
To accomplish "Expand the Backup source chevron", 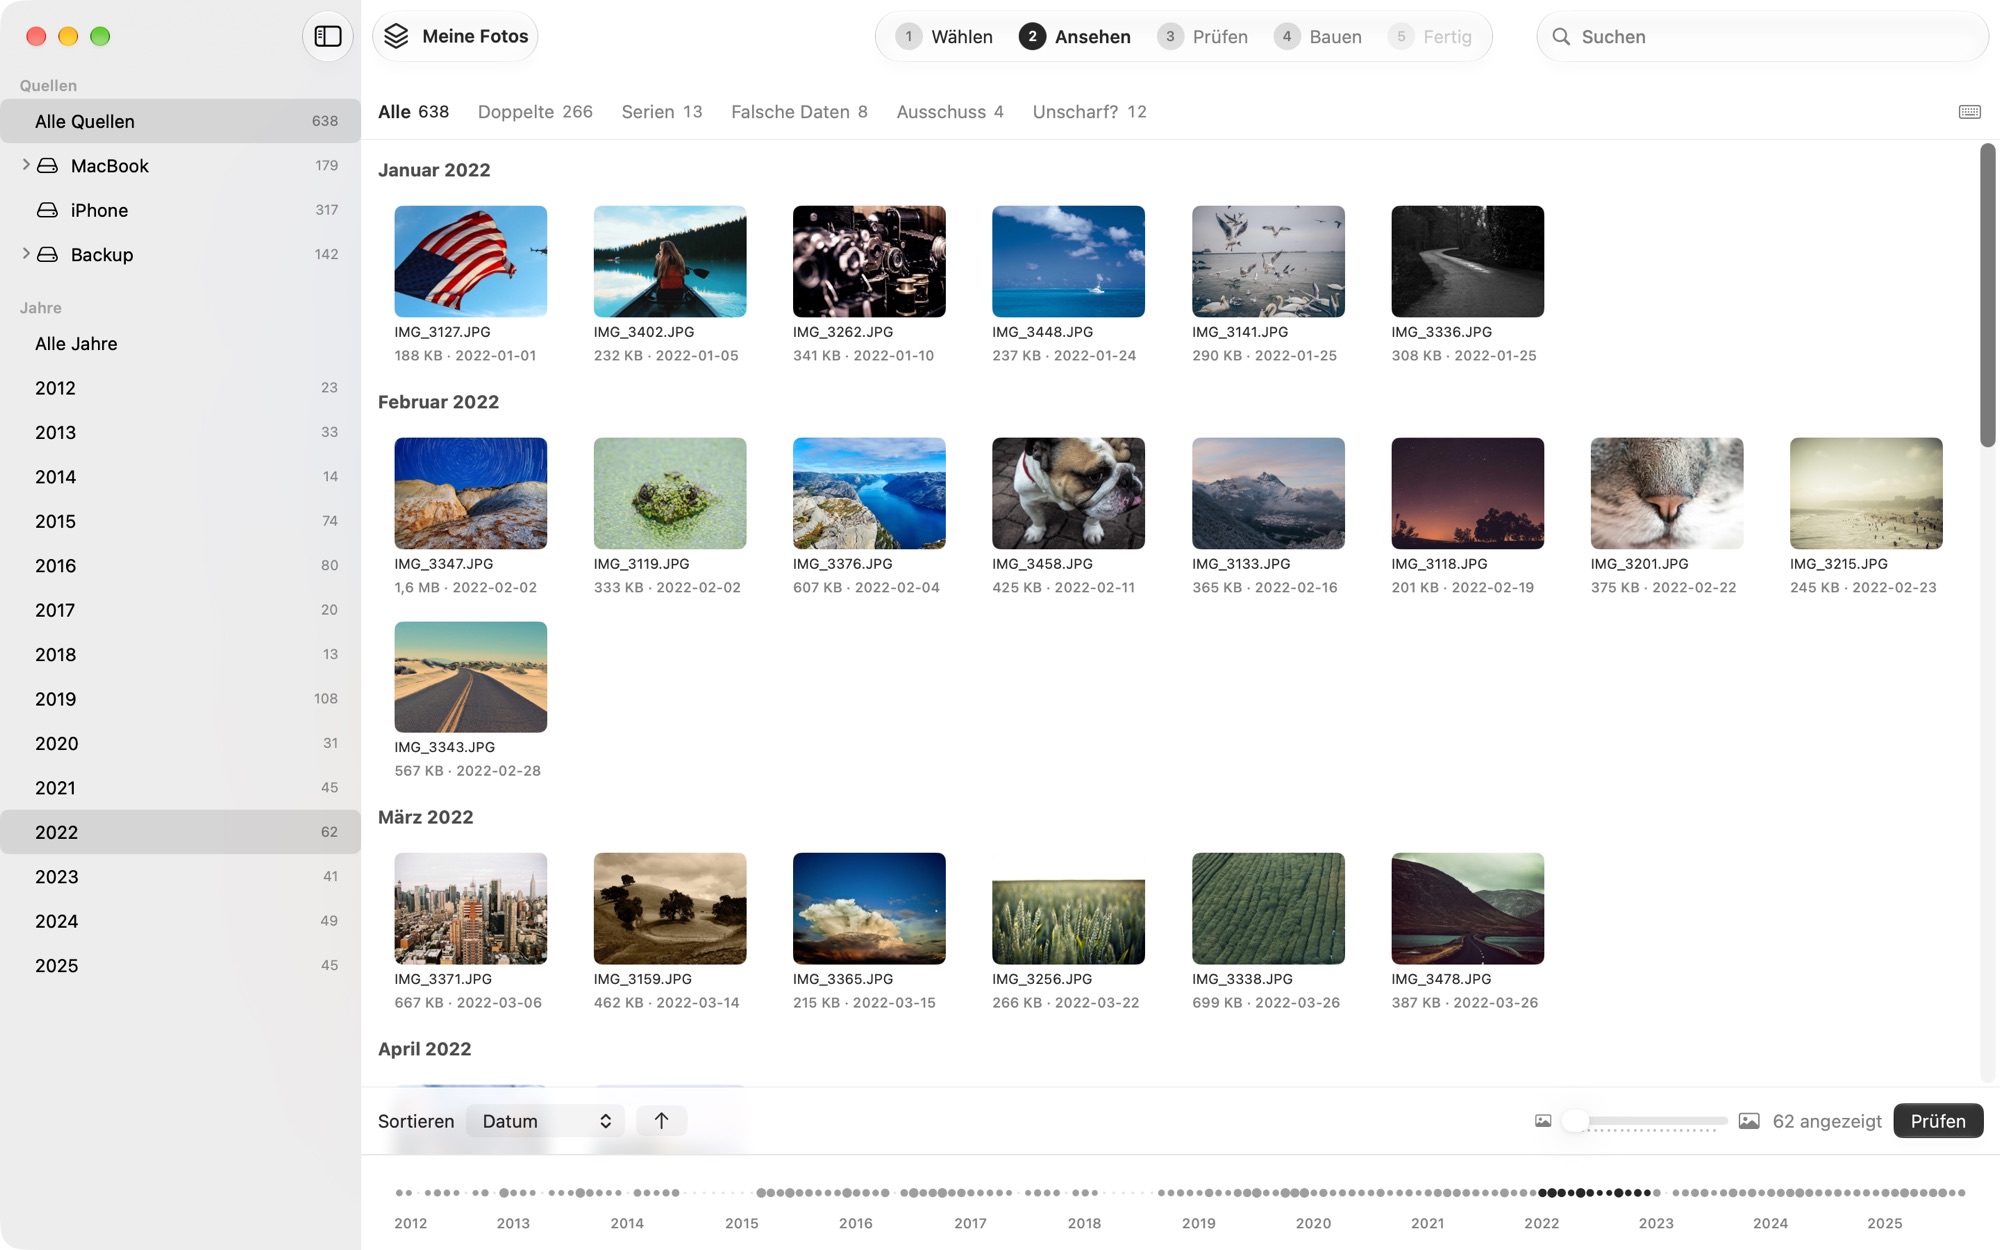I will (x=25, y=254).
